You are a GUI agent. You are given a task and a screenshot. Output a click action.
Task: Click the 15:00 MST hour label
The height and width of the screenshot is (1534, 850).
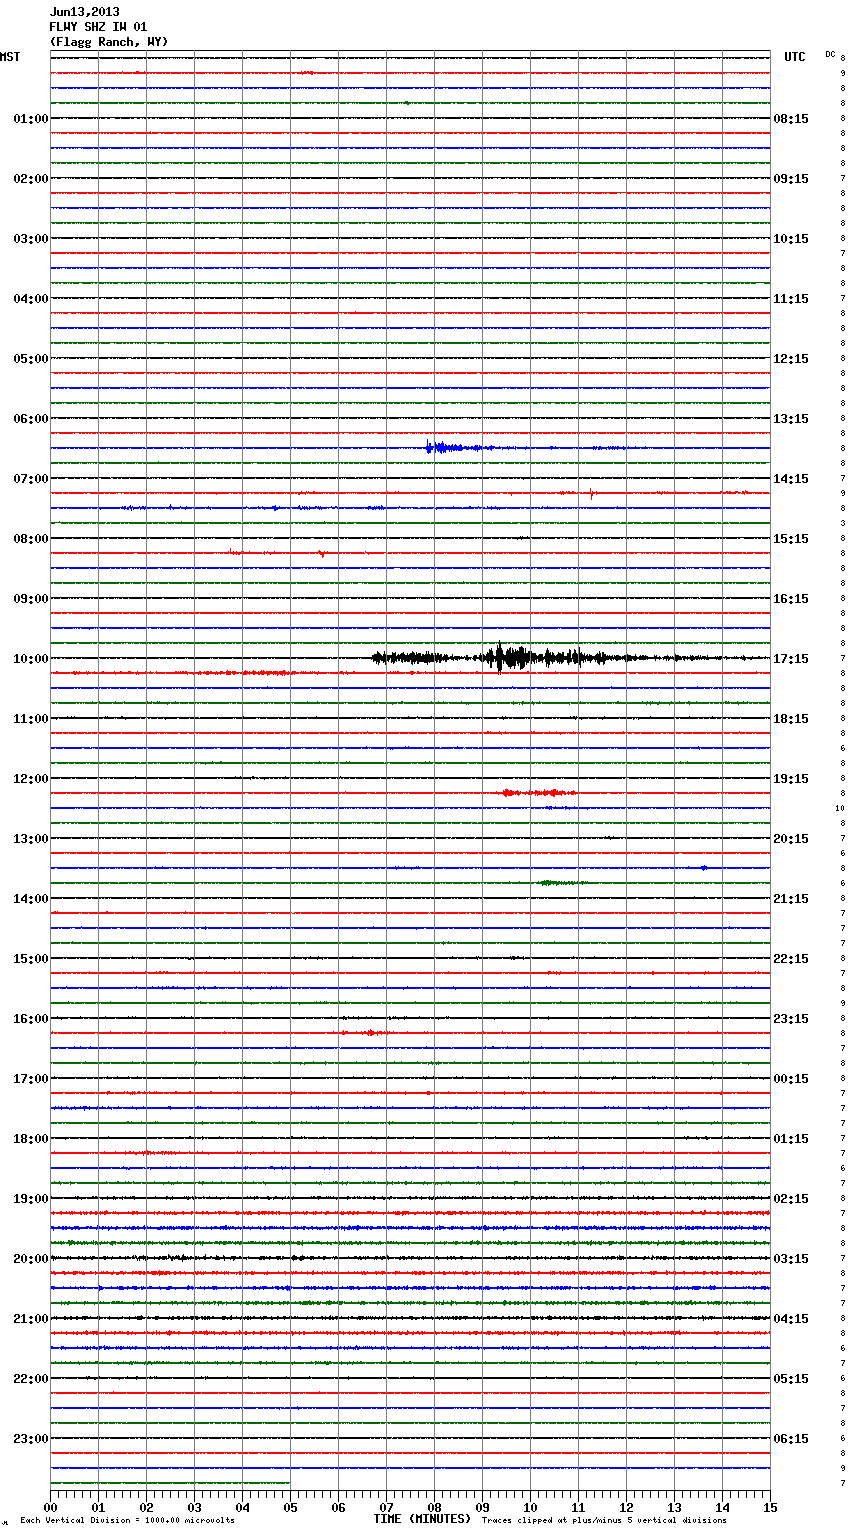tap(30, 959)
